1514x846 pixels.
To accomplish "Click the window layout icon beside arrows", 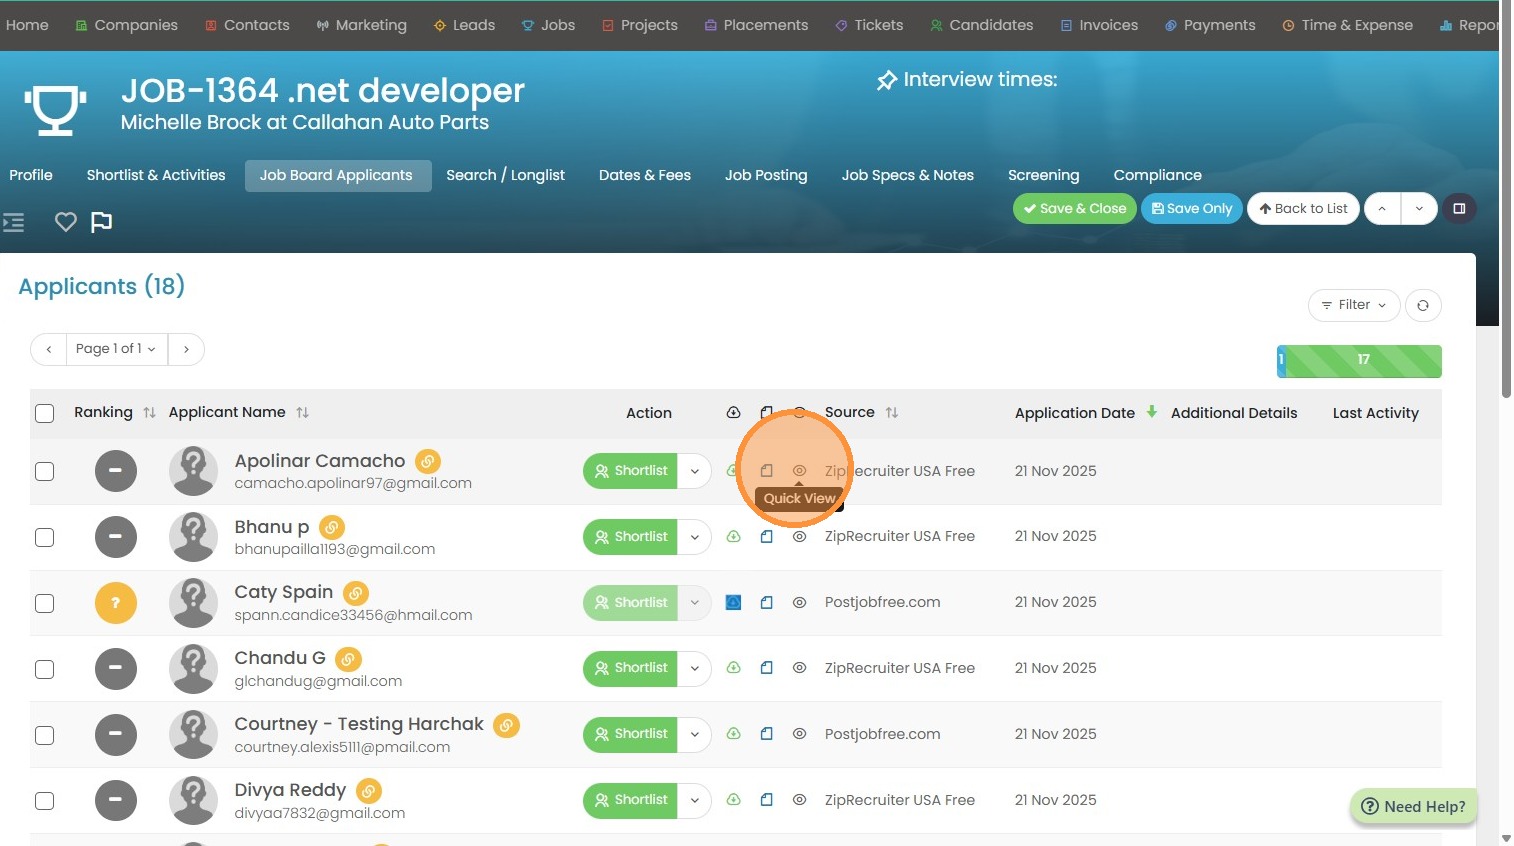I will pyautogui.click(x=1459, y=208).
